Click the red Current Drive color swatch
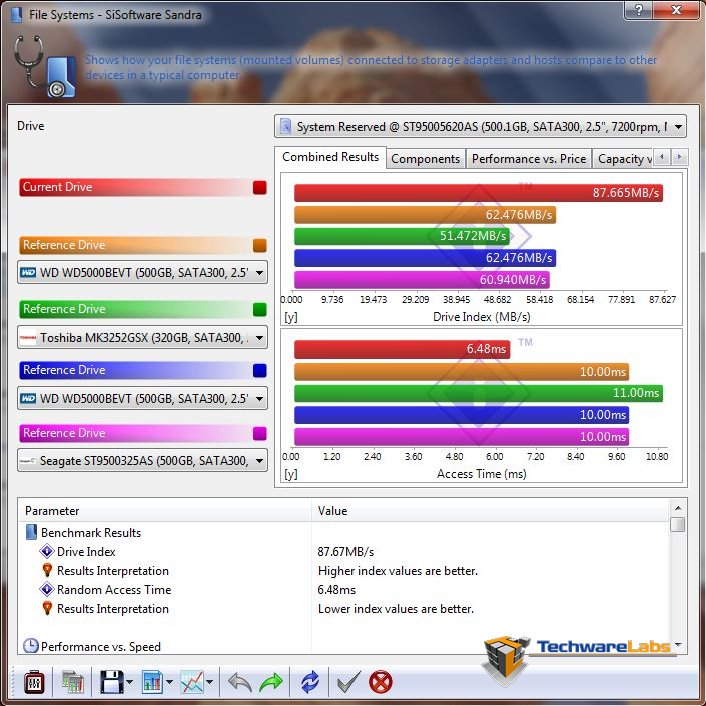Screen dimensions: 706x706 pos(260,187)
